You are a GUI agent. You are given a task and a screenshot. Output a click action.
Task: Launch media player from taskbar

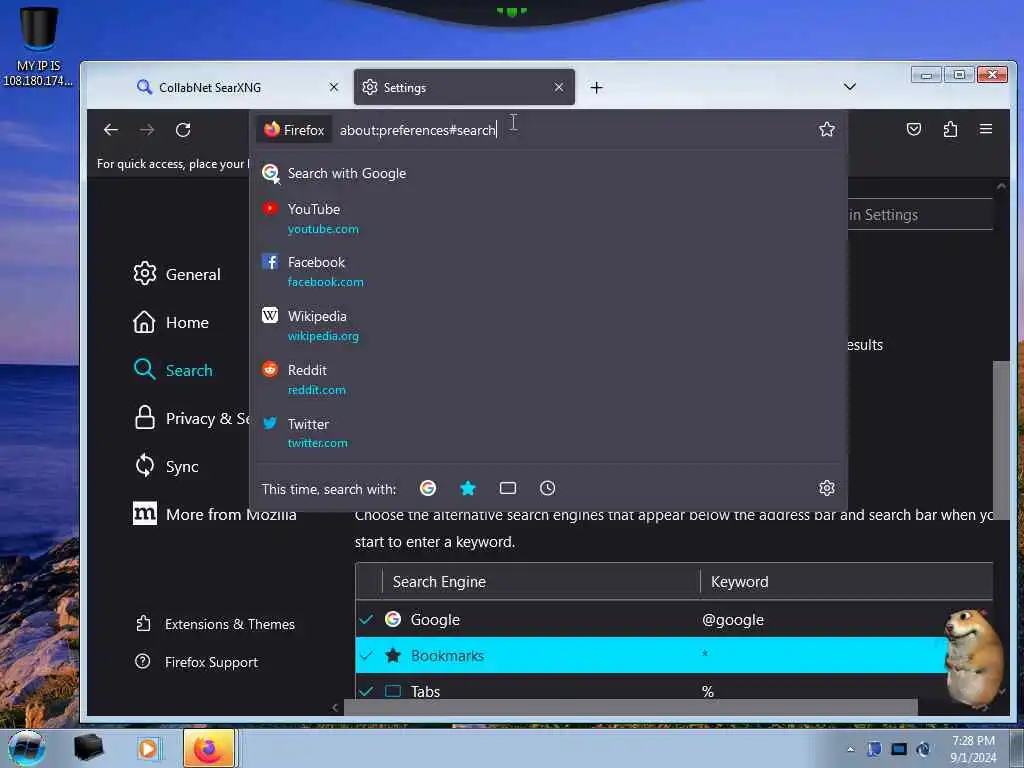(x=148, y=748)
